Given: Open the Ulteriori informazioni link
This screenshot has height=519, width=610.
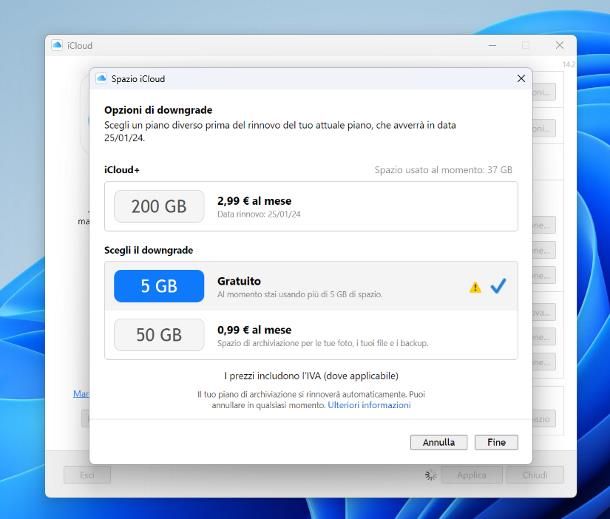Looking at the screenshot, I should (369, 405).
